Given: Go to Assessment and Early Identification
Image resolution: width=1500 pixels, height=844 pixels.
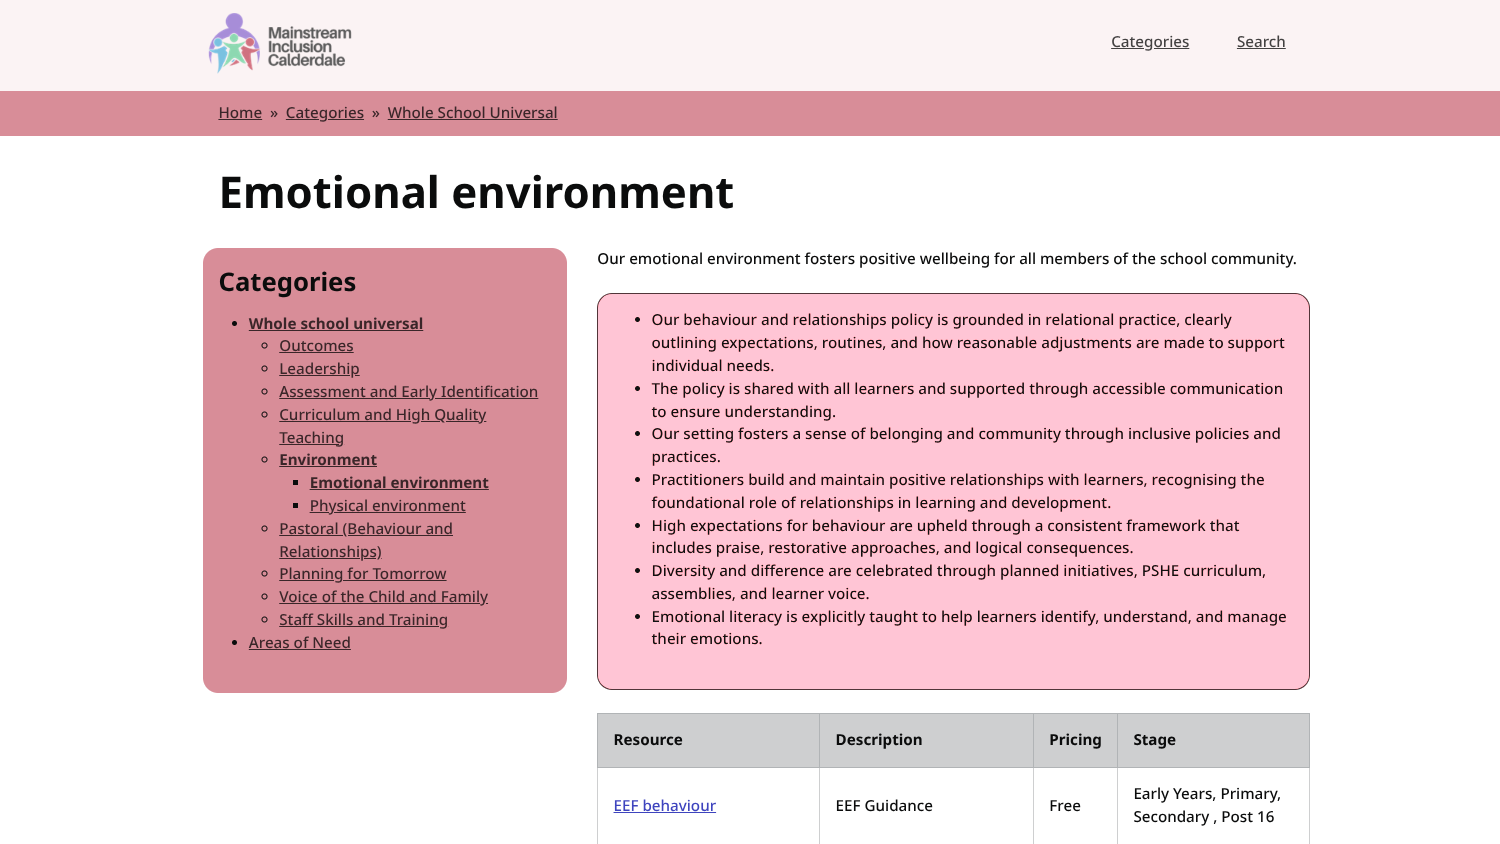Looking at the screenshot, I should pyautogui.click(x=408, y=392).
